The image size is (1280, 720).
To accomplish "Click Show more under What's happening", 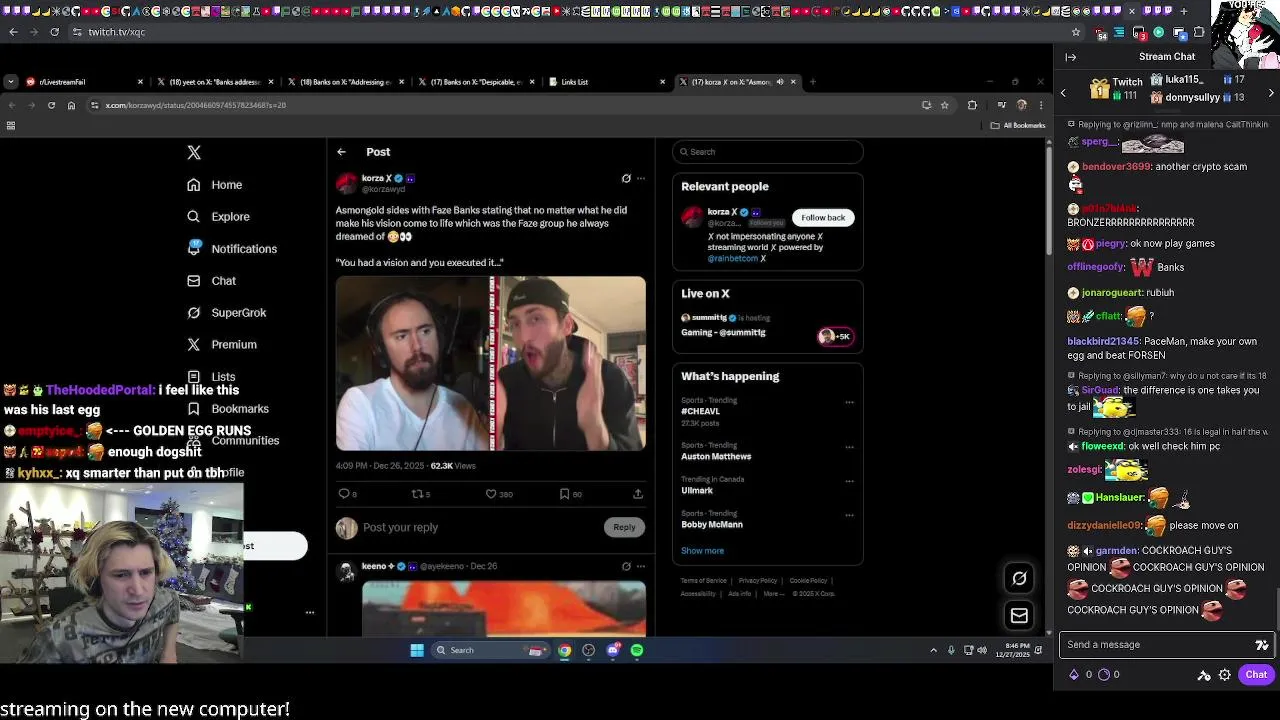I will click(x=702, y=551).
